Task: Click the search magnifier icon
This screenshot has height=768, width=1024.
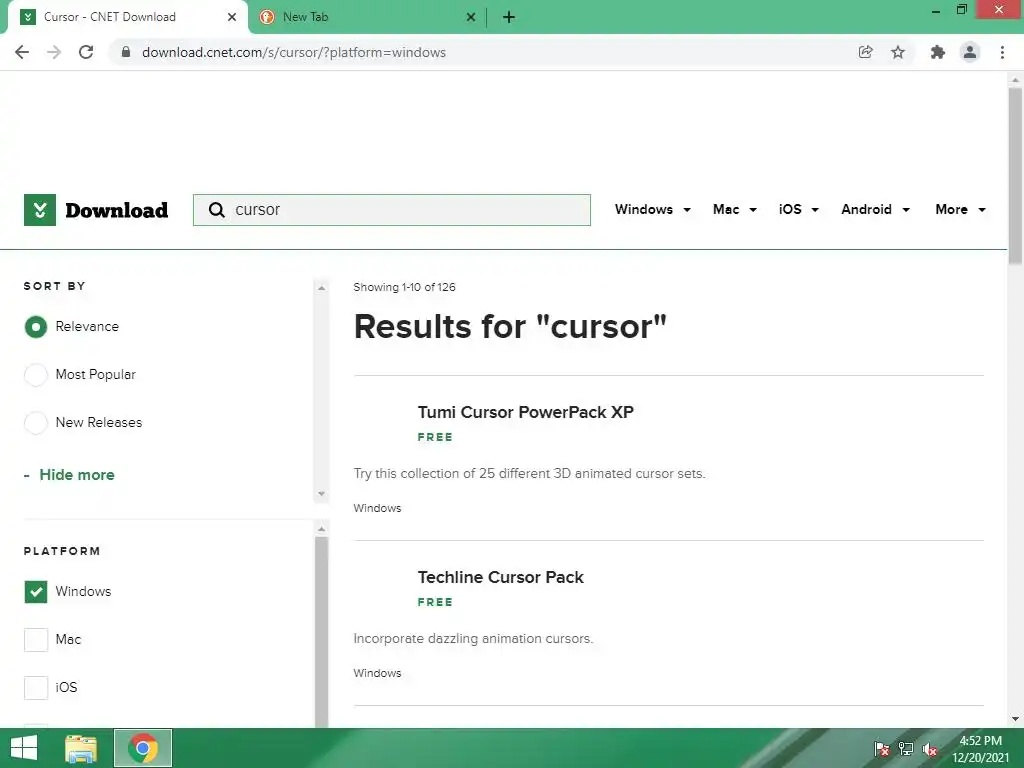Action: tap(216, 210)
